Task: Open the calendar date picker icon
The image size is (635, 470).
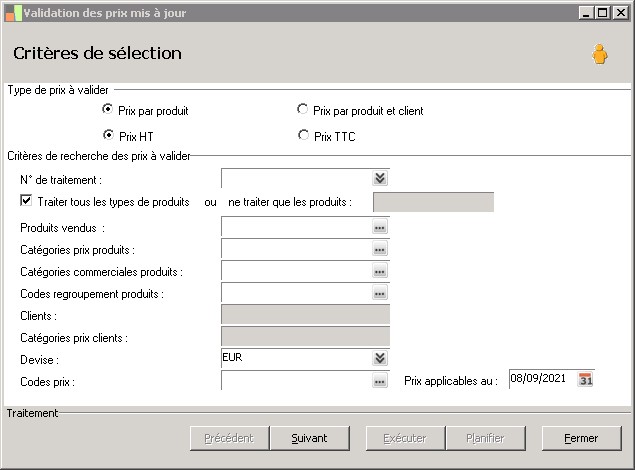Action: pos(586,379)
